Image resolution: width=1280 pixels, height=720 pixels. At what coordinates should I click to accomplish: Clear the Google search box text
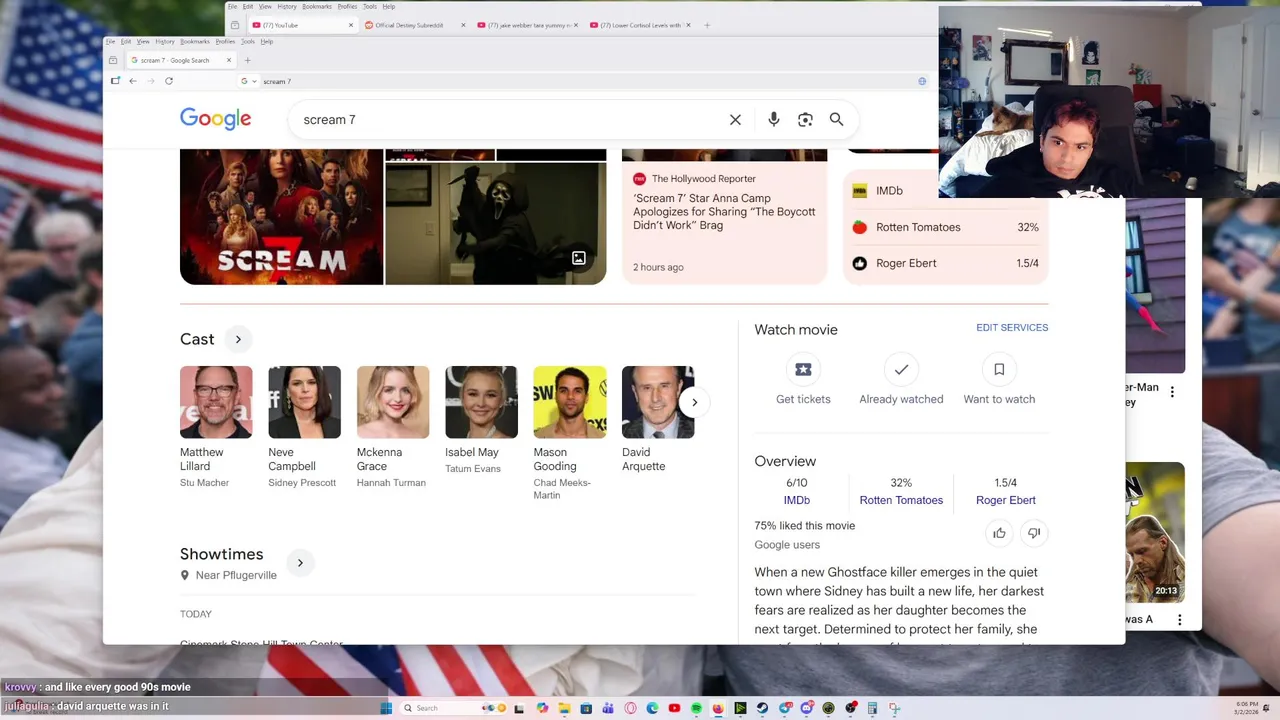point(735,120)
